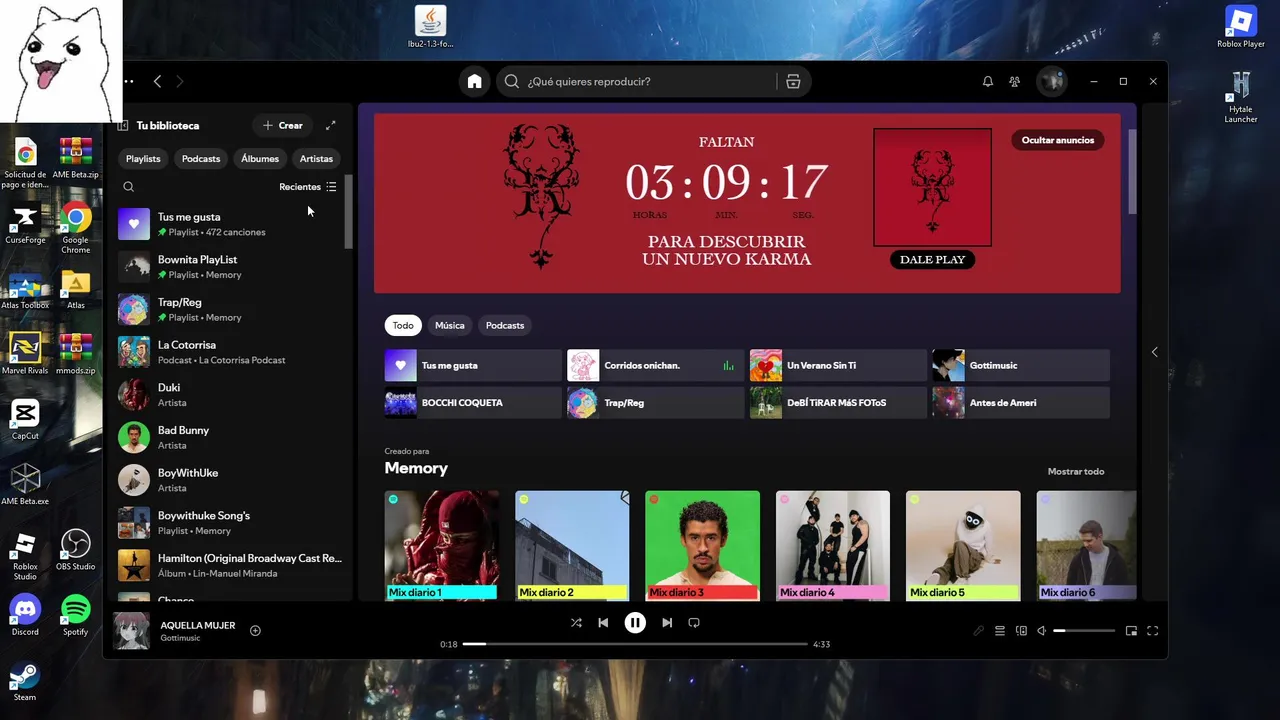Screen dimensions: 1280x720
Task: Open Connect to a device
Action: click(1021, 631)
